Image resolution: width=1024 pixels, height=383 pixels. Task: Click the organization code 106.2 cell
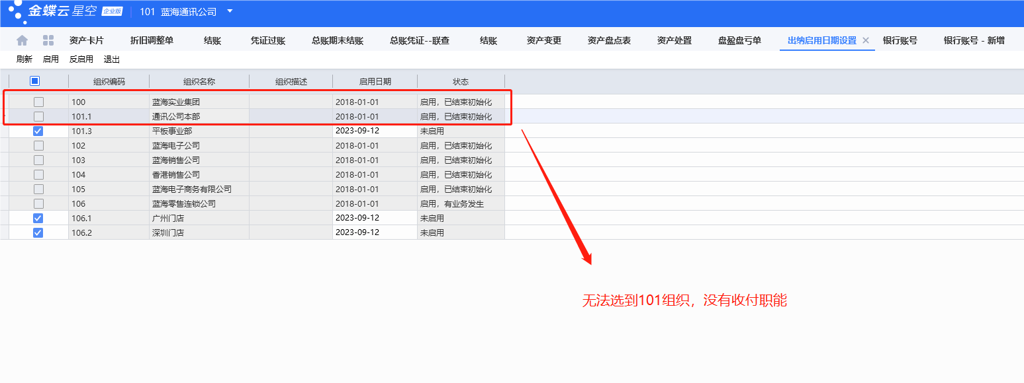point(109,233)
